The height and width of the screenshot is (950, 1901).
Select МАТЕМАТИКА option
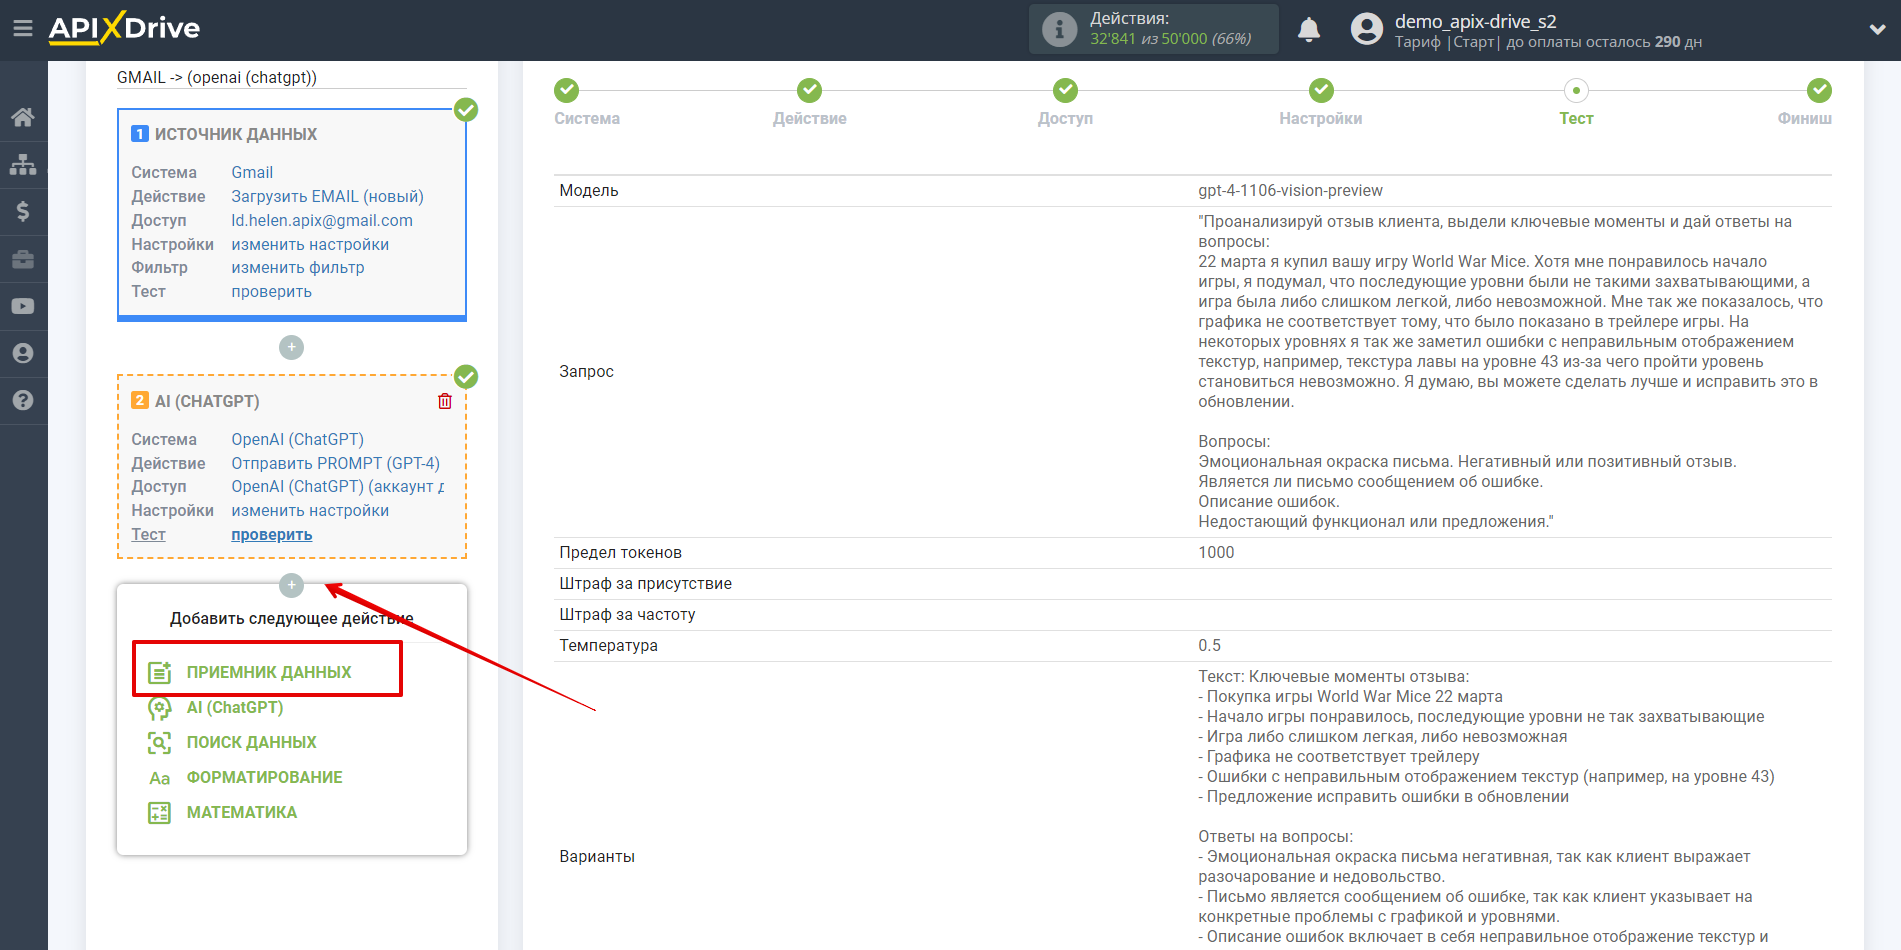tap(242, 812)
